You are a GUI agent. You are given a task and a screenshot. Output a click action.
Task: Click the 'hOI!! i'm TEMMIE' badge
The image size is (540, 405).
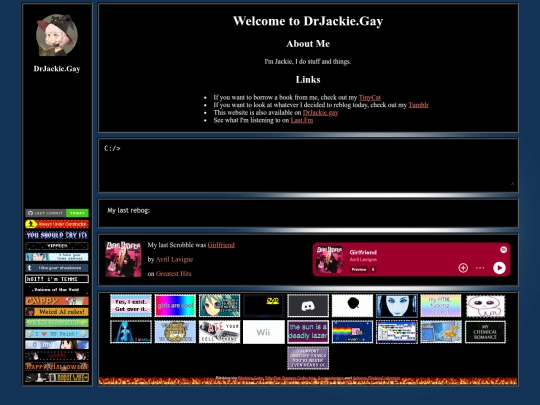point(57,279)
